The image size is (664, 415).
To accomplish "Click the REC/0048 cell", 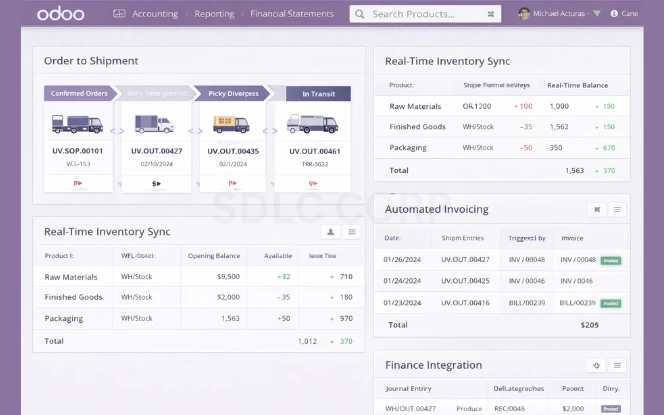I will (x=509, y=409).
